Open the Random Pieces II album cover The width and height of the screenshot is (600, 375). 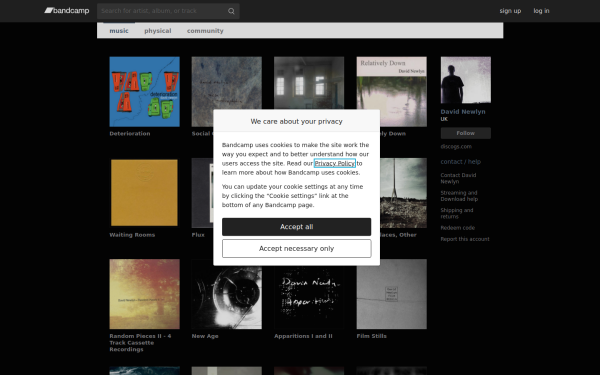coord(144,294)
